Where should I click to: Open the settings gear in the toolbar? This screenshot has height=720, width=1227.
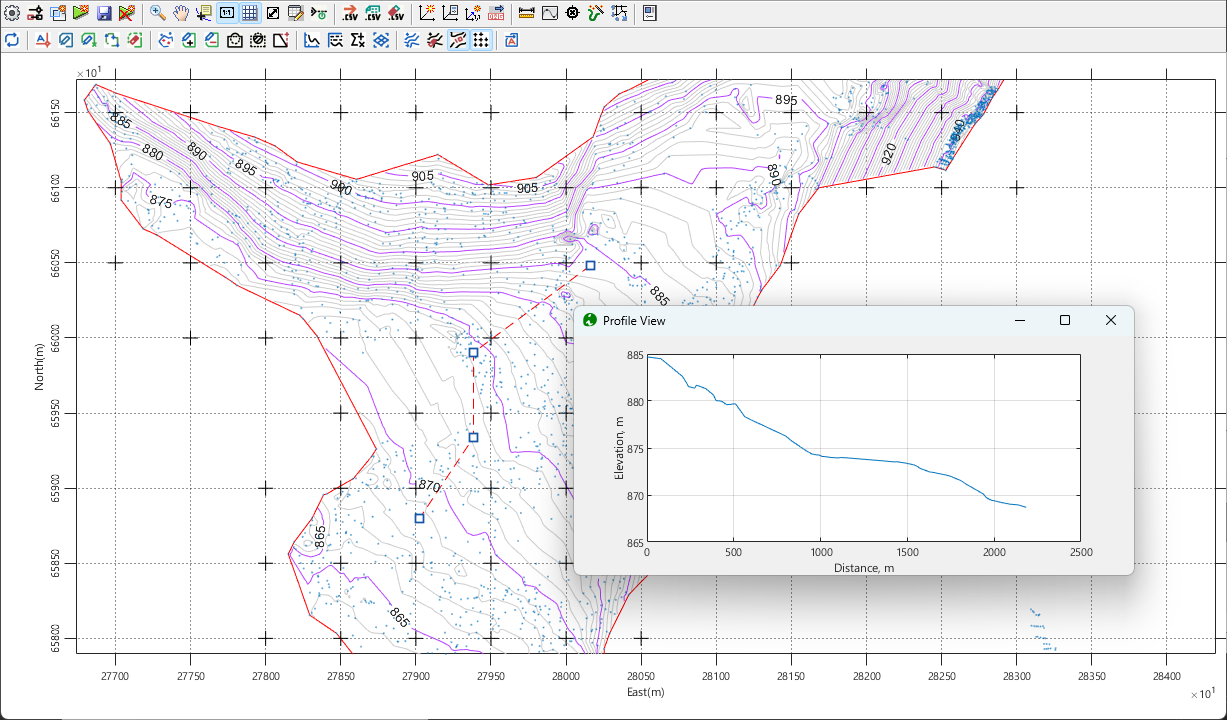coord(12,13)
